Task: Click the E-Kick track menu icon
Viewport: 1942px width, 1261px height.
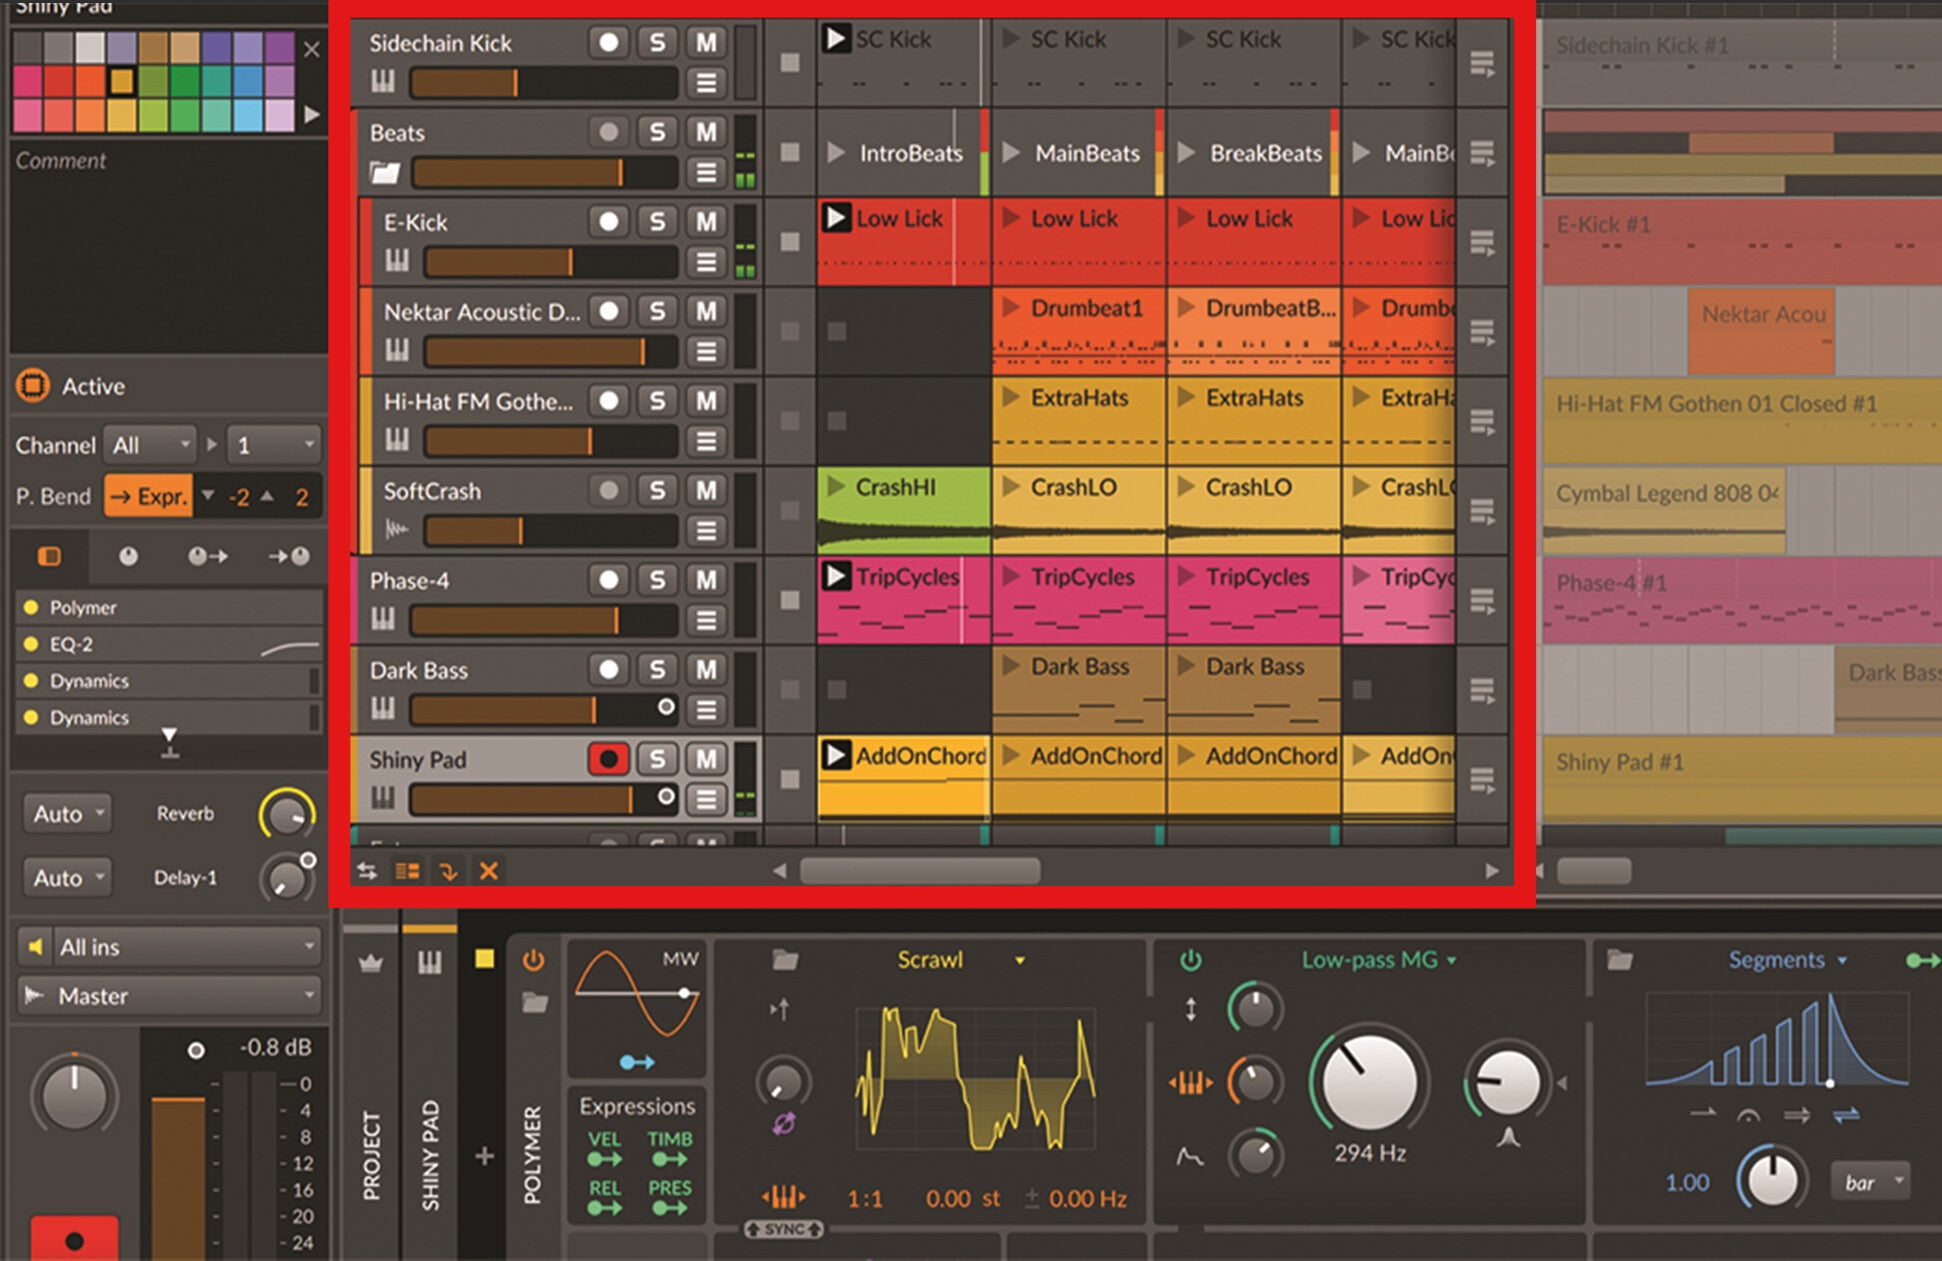Action: (x=706, y=262)
